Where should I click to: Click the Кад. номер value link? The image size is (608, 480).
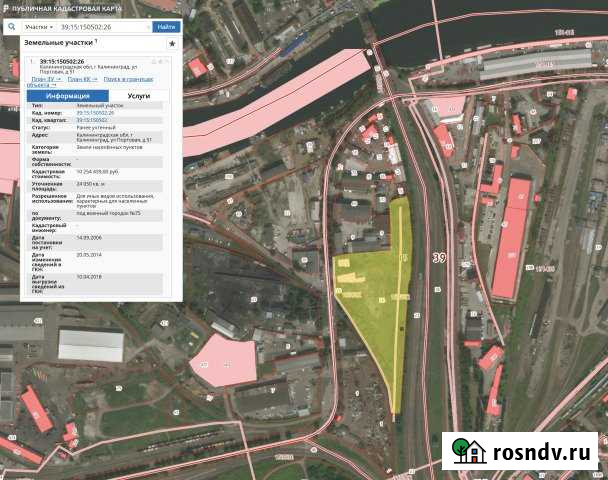coord(97,114)
